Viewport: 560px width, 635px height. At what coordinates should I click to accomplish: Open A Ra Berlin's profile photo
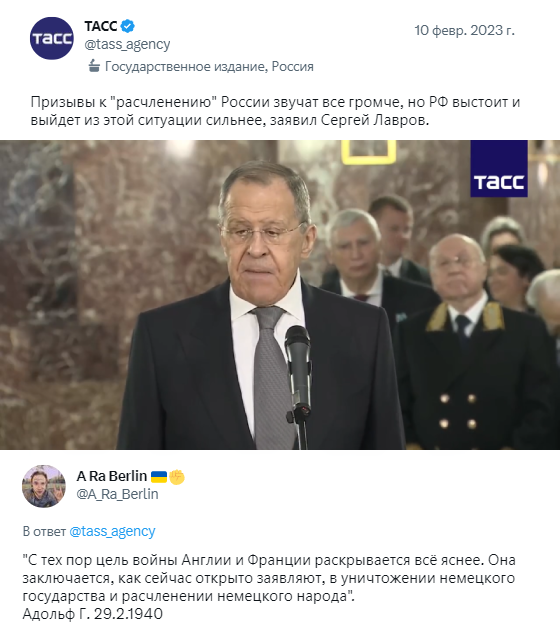[44, 486]
